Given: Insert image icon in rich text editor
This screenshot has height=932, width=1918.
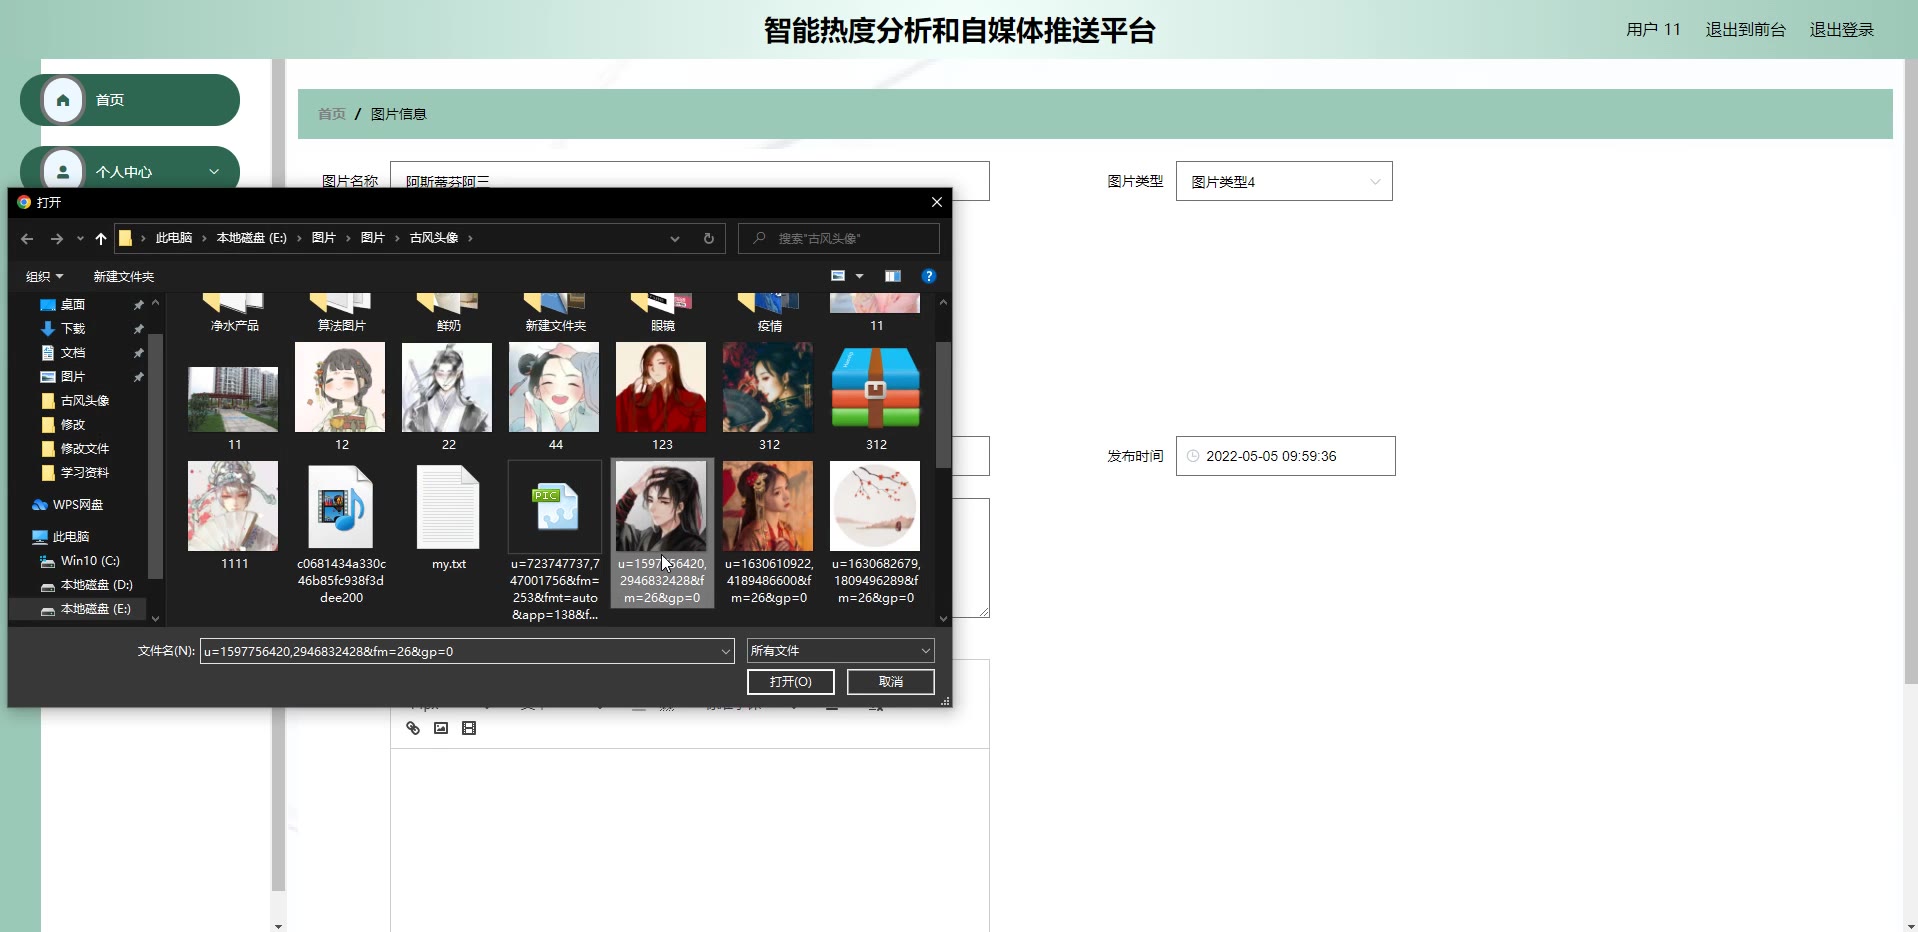Looking at the screenshot, I should [441, 728].
